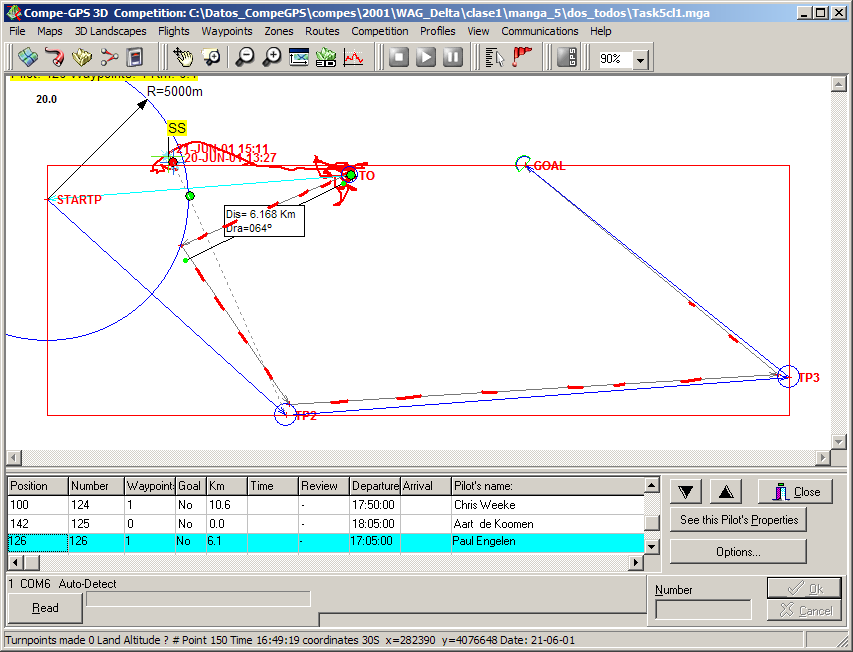The height and width of the screenshot is (652, 853).
Task: Click the Position column header
Action: click(x=38, y=486)
